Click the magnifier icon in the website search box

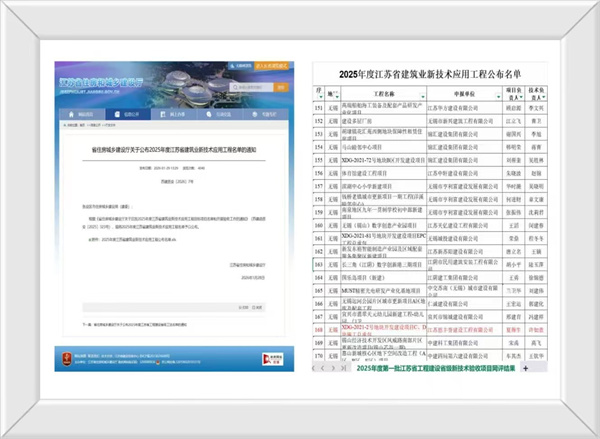(235, 88)
